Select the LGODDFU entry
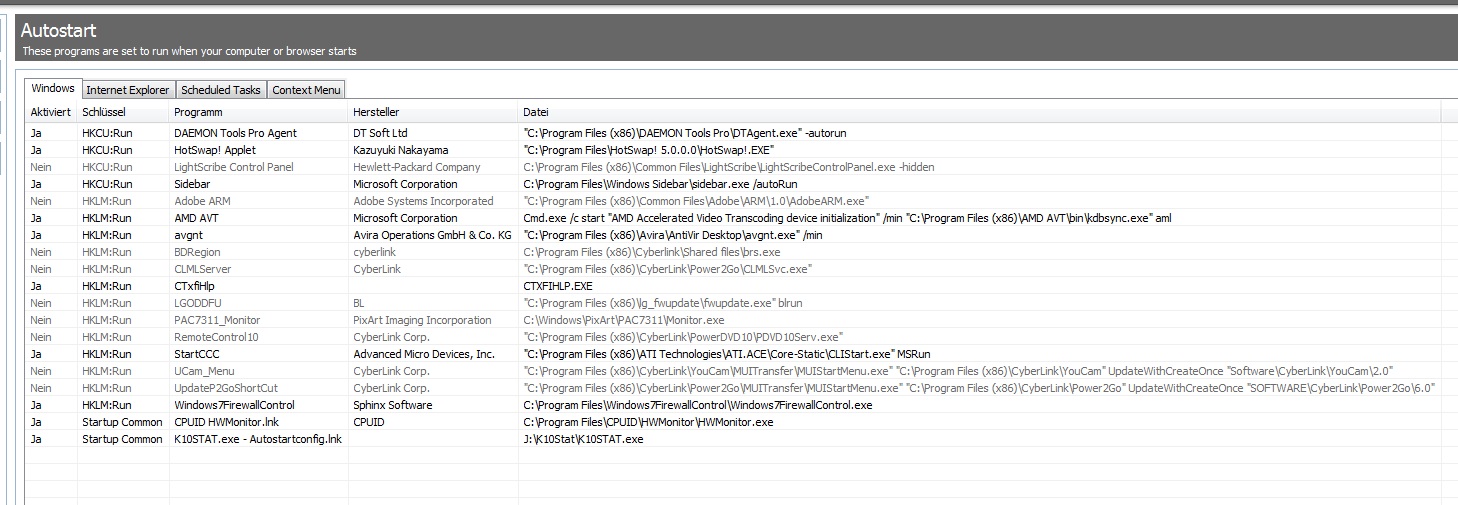This screenshot has height=505, width=1458. tap(199, 303)
